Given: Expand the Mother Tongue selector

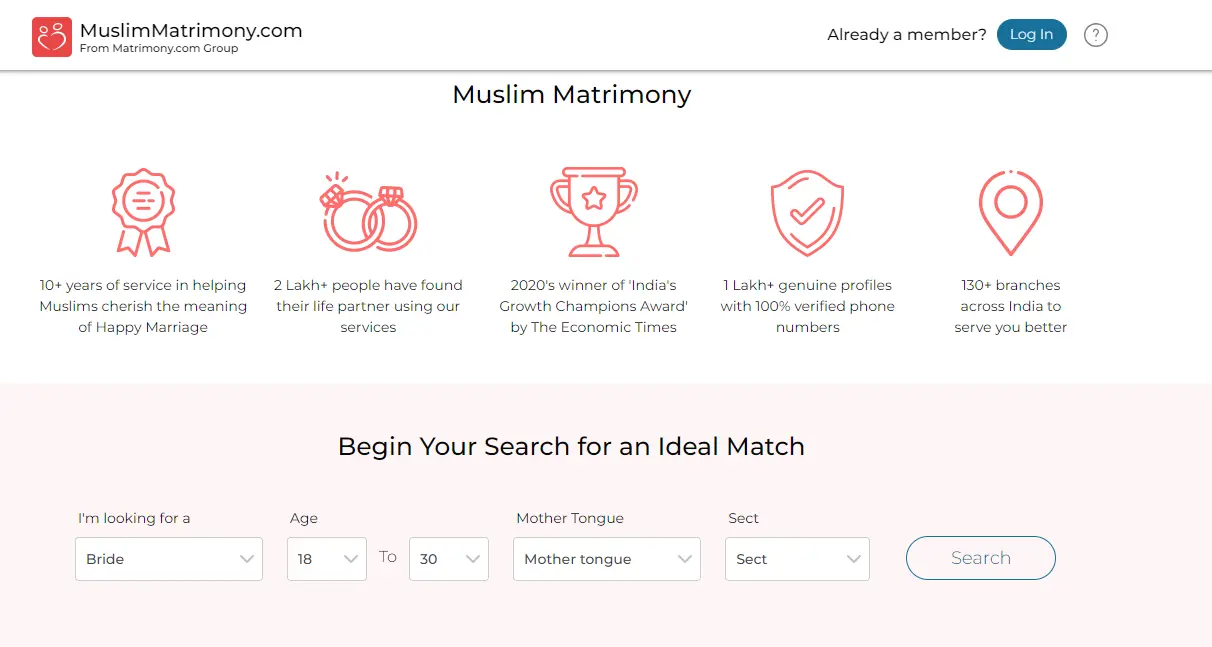Looking at the screenshot, I should click(606, 559).
